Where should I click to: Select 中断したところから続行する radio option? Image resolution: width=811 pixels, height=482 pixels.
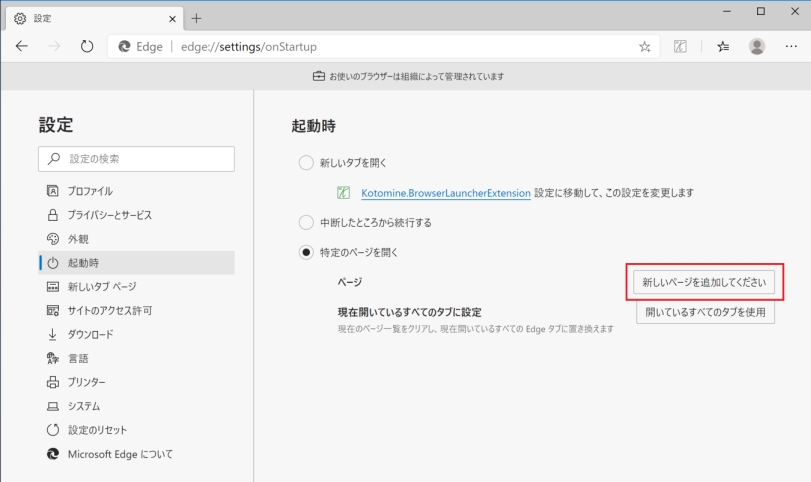pos(306,222)
